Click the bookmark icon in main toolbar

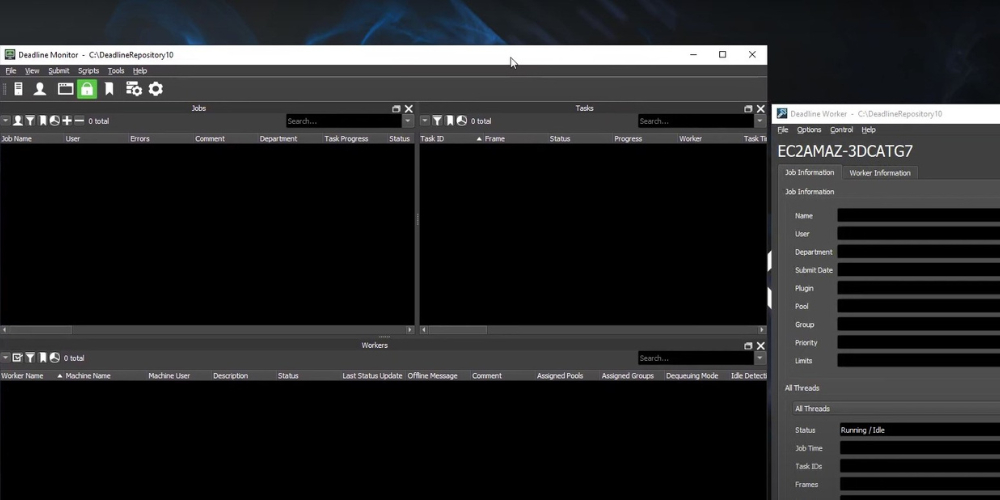(x=109, y=89)
